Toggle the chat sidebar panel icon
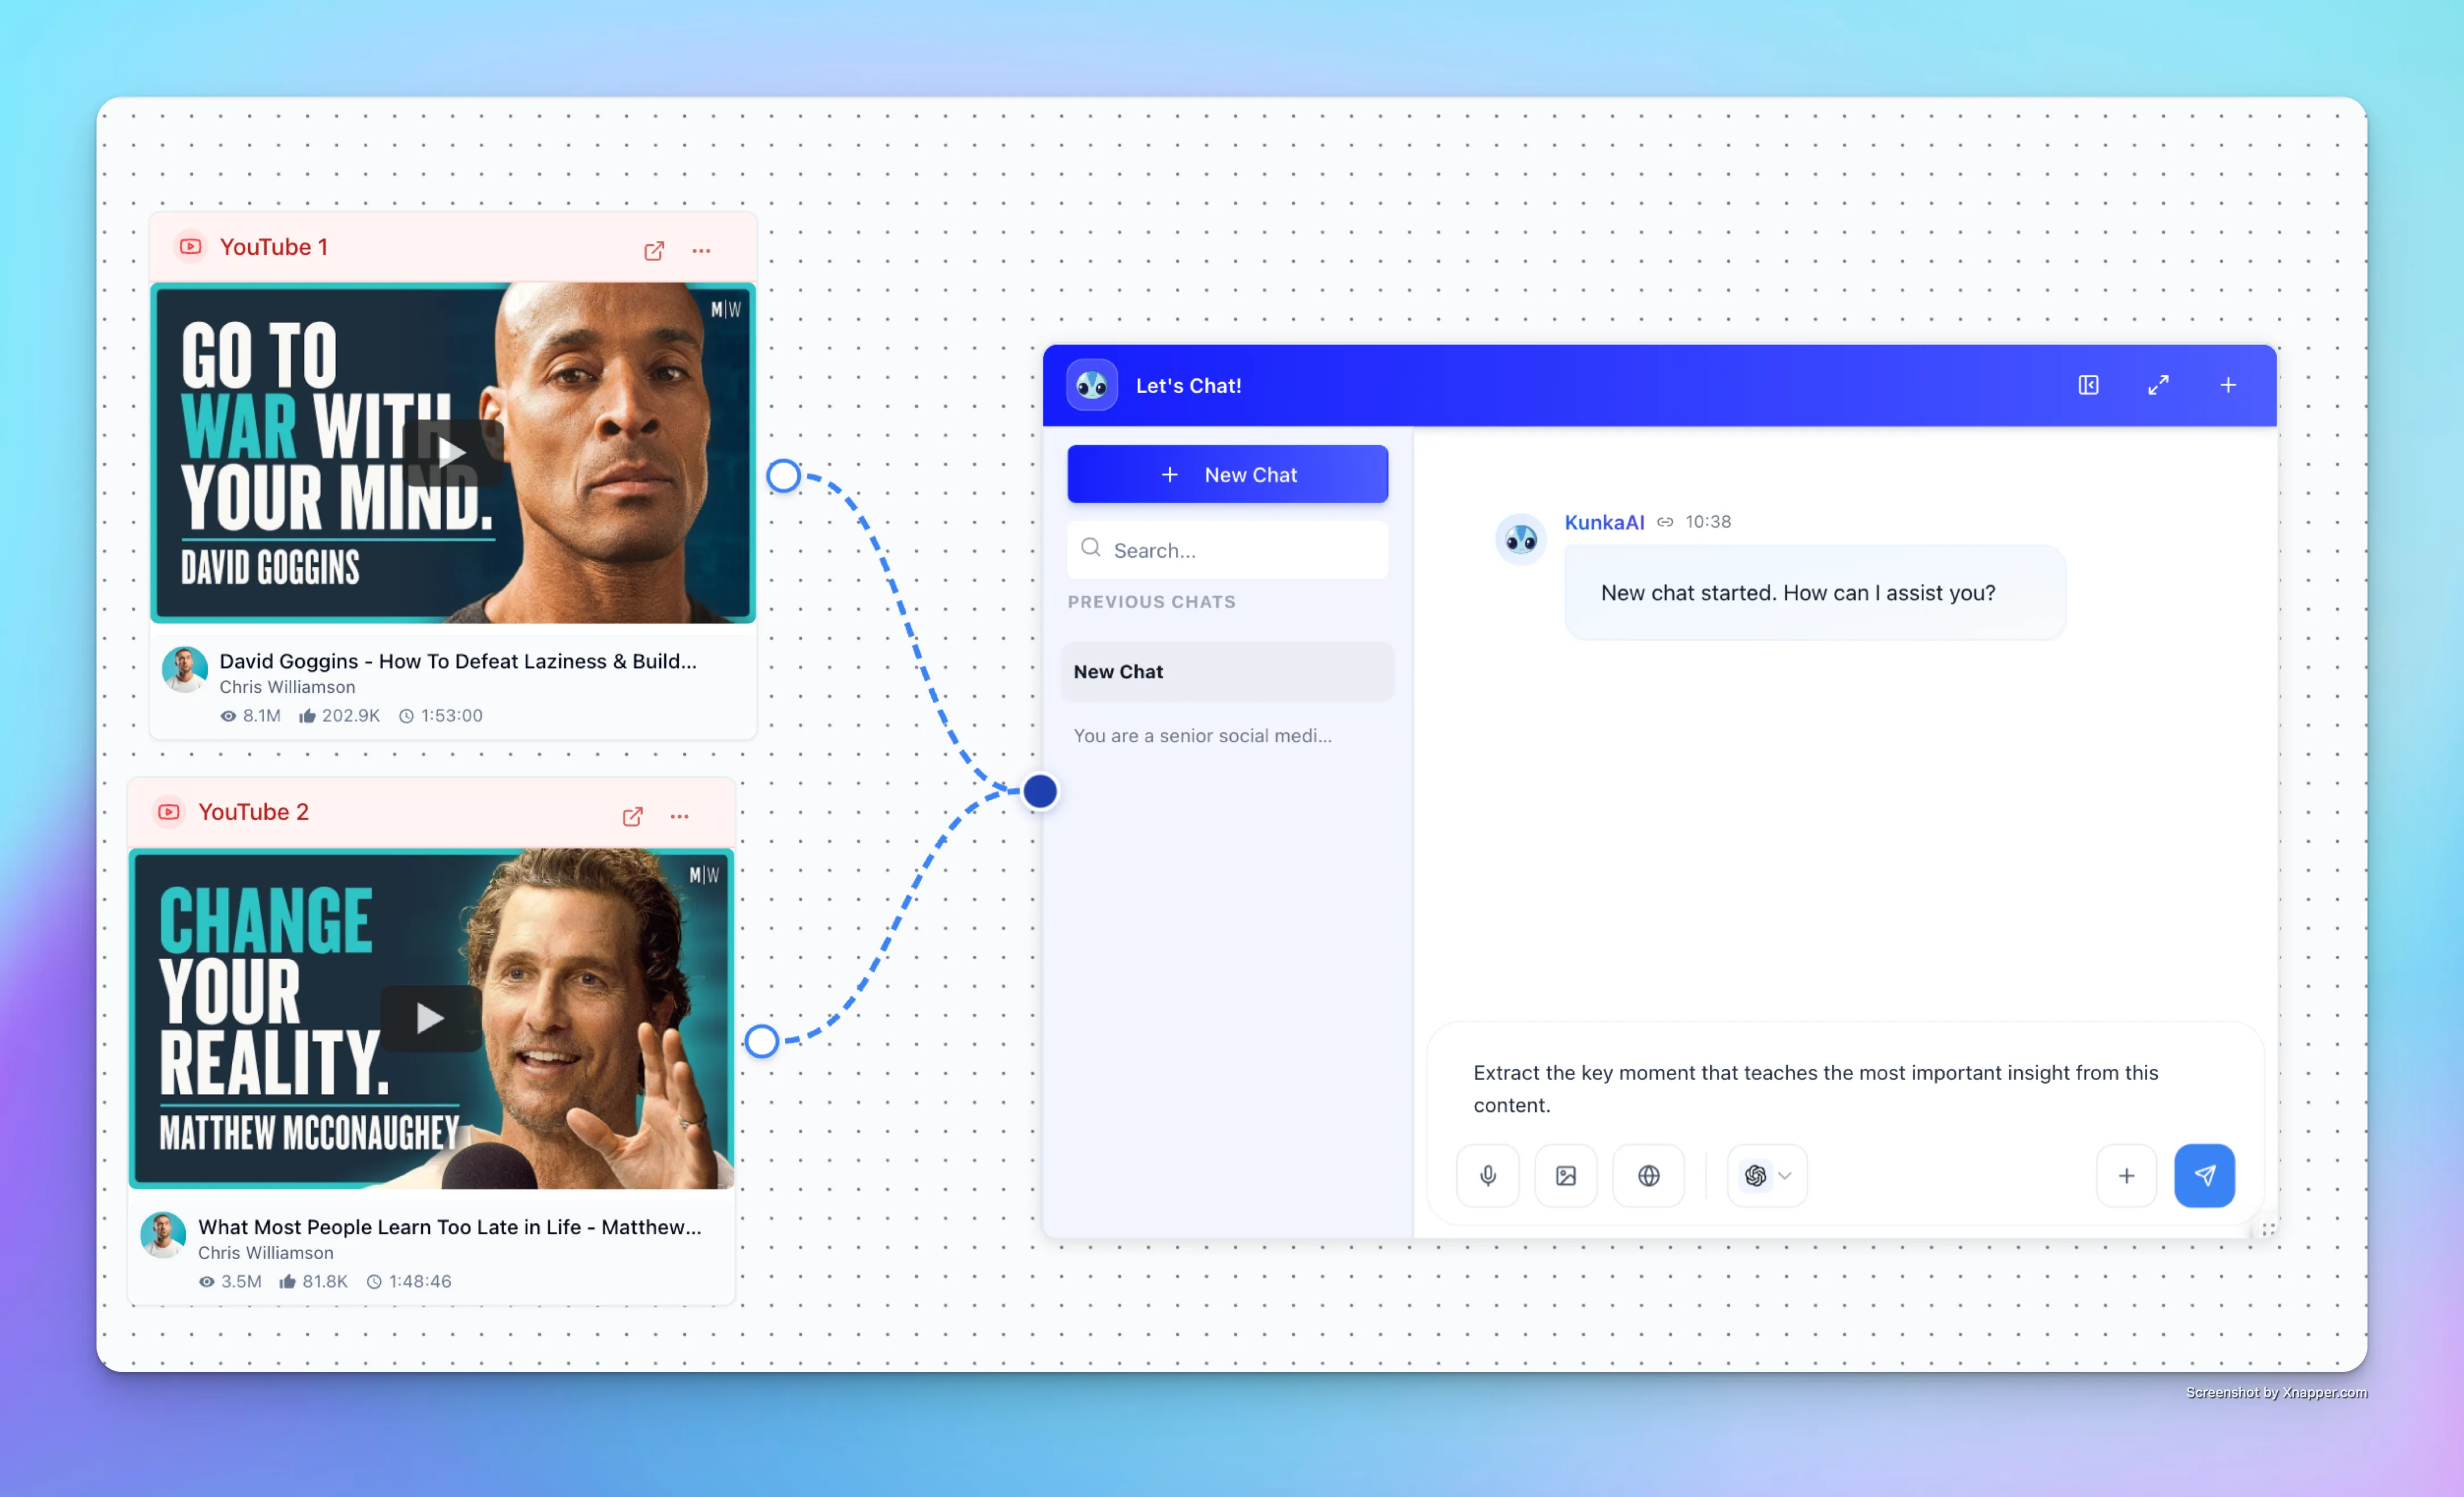2464x1497 pixels. (x=2088, y=385)
